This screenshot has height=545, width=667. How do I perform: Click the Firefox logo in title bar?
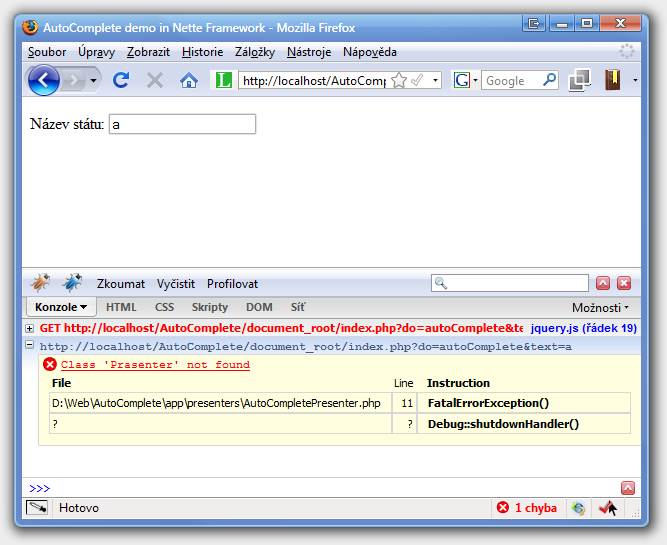[30, 27]
